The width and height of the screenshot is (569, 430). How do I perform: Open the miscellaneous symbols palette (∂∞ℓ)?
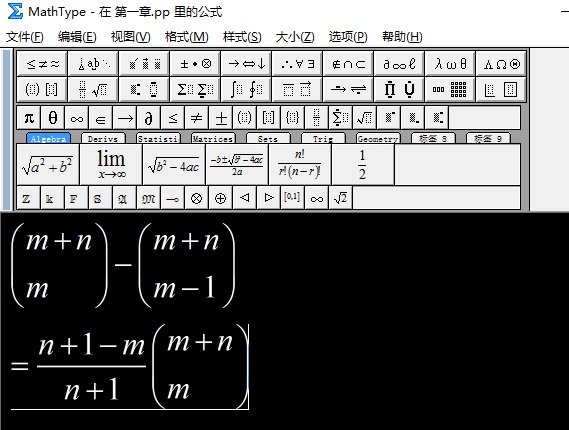pos(399,64)
